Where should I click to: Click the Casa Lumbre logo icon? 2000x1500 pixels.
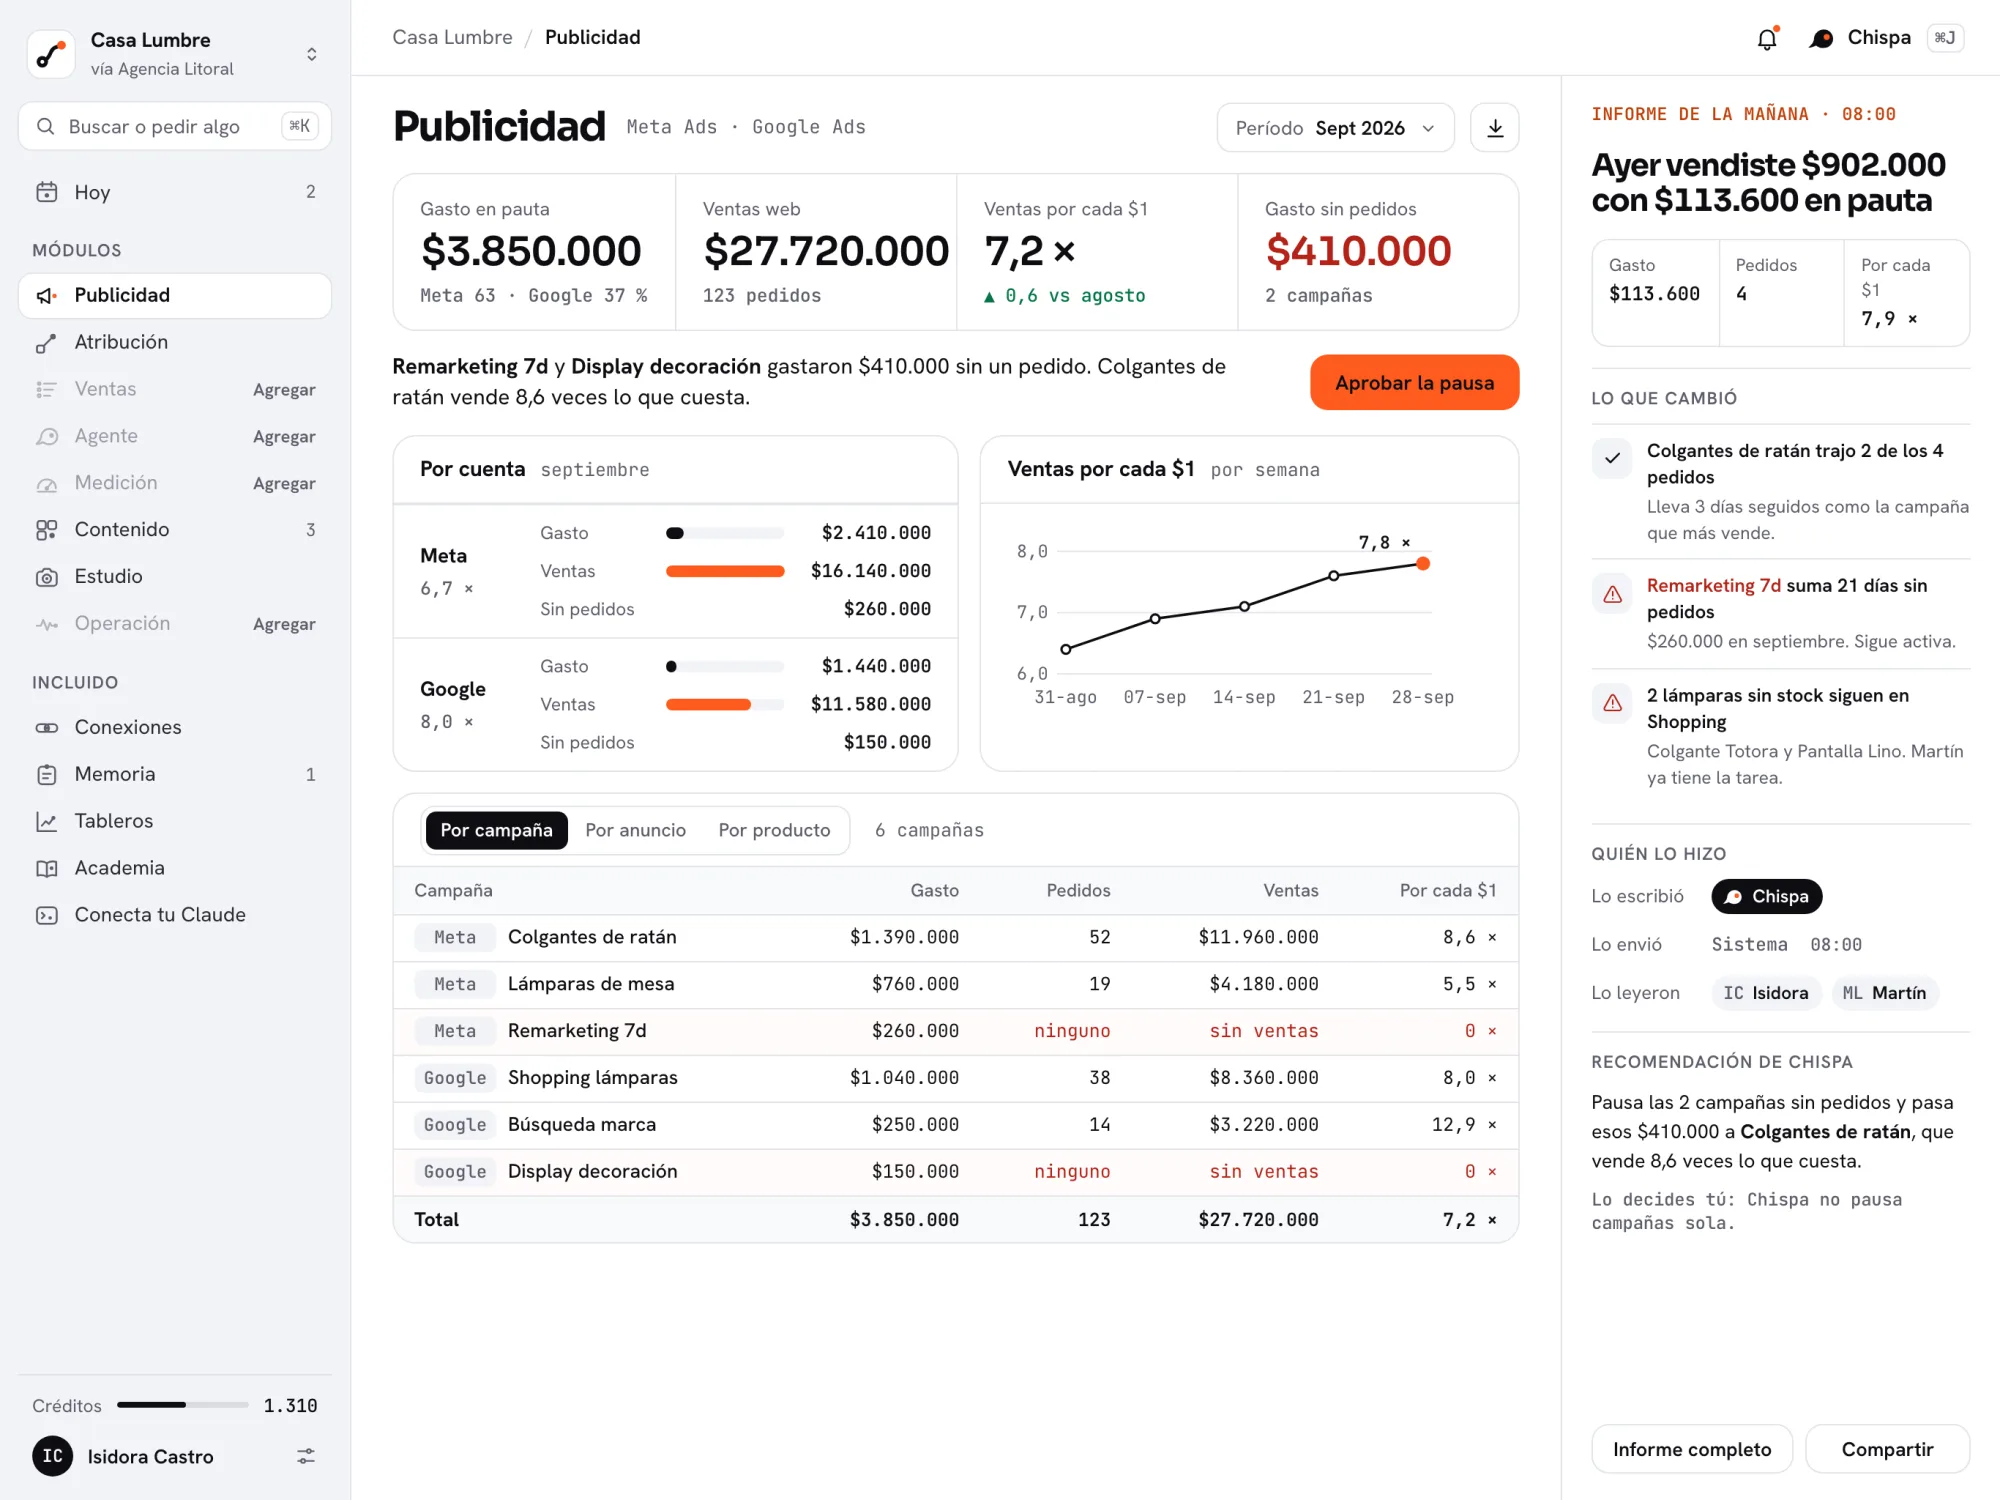[51, 54]
